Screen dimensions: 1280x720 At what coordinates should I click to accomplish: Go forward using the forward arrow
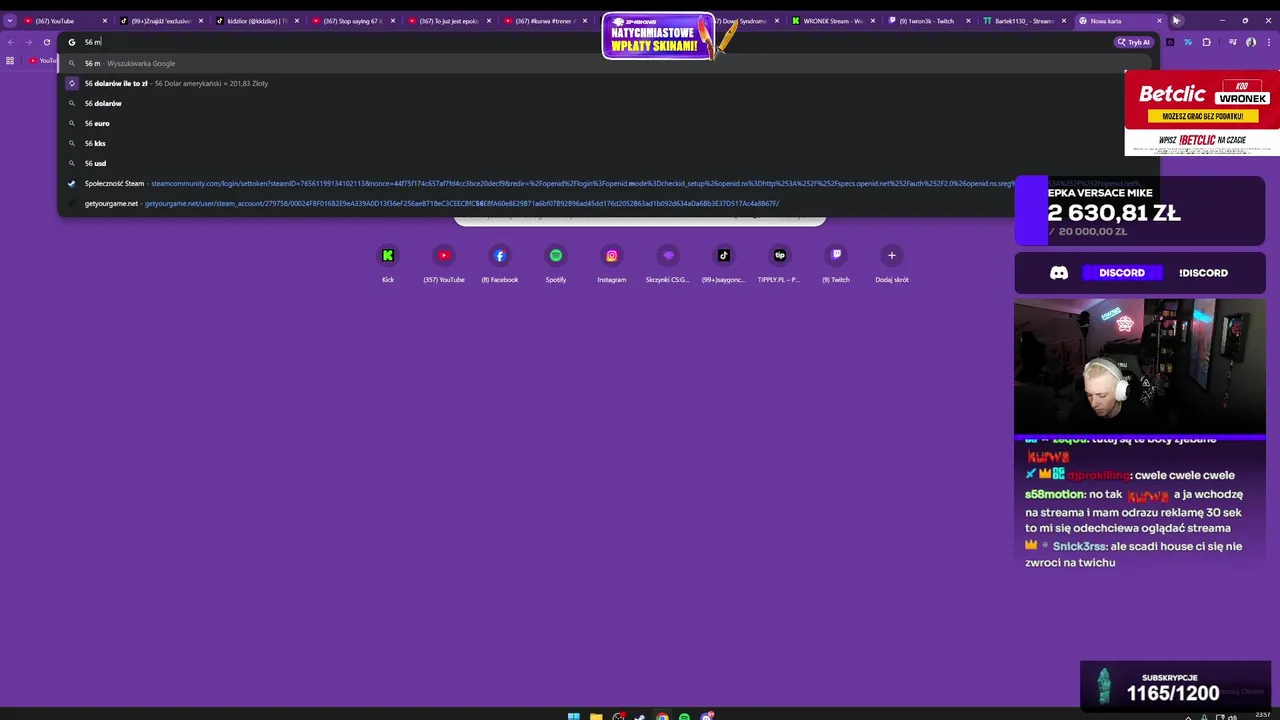pos(28,42)
